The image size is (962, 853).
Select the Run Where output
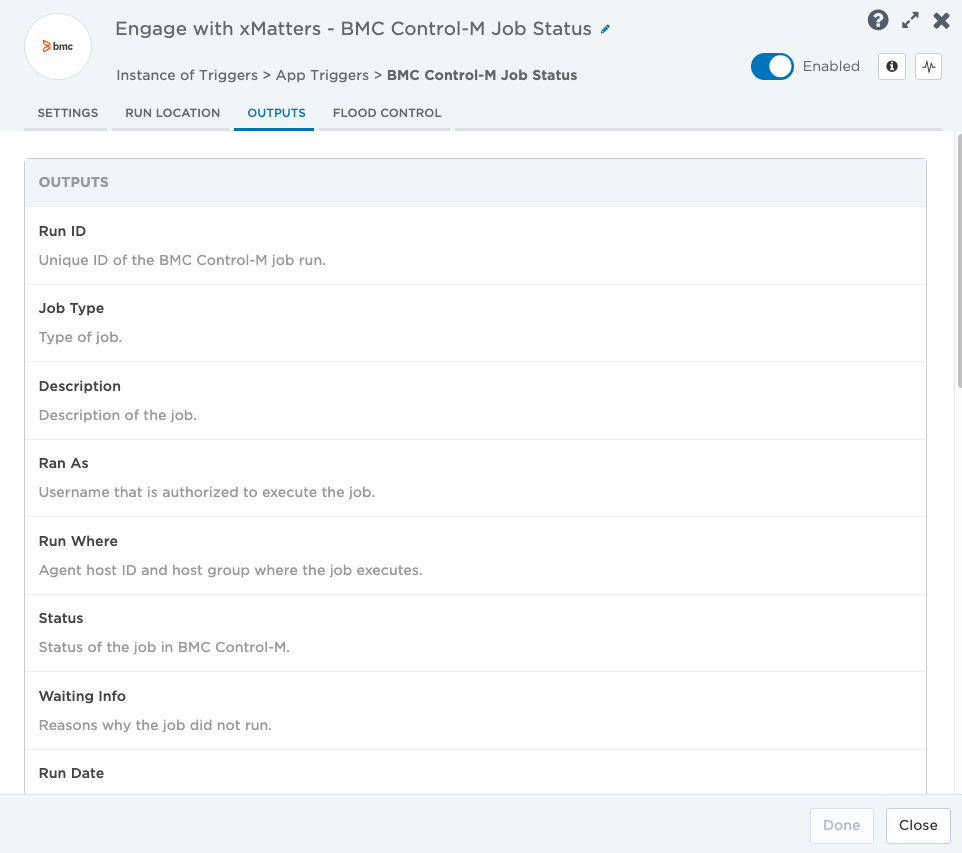475,555
